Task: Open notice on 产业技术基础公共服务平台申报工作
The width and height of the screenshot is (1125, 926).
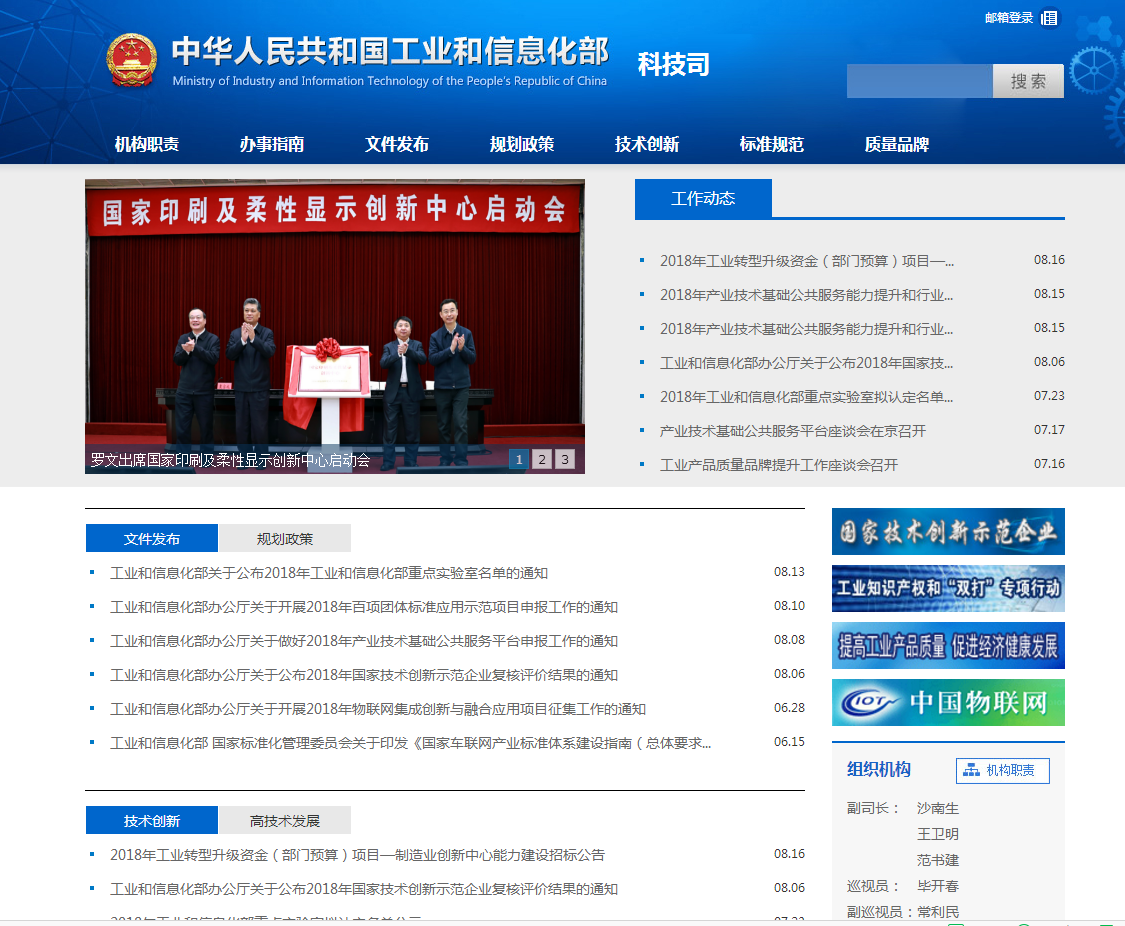Action: tap(364, 641)
